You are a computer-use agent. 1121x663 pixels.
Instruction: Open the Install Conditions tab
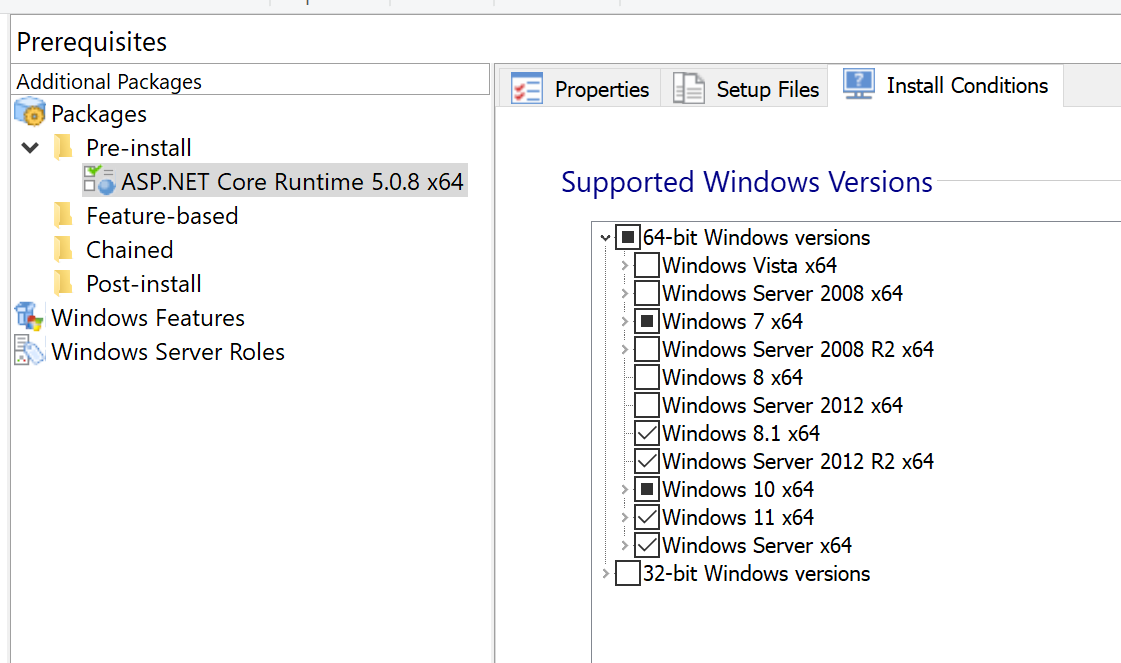[945, 85]
